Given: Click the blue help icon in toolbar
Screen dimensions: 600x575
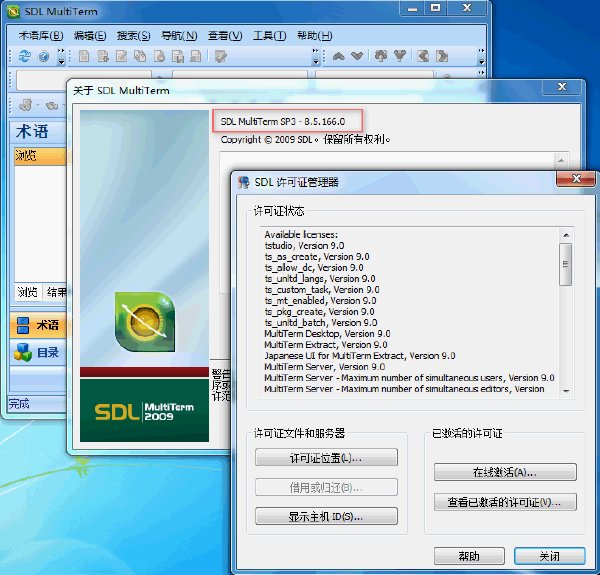Looking at the screenshot, I should (x=44, y=57).
